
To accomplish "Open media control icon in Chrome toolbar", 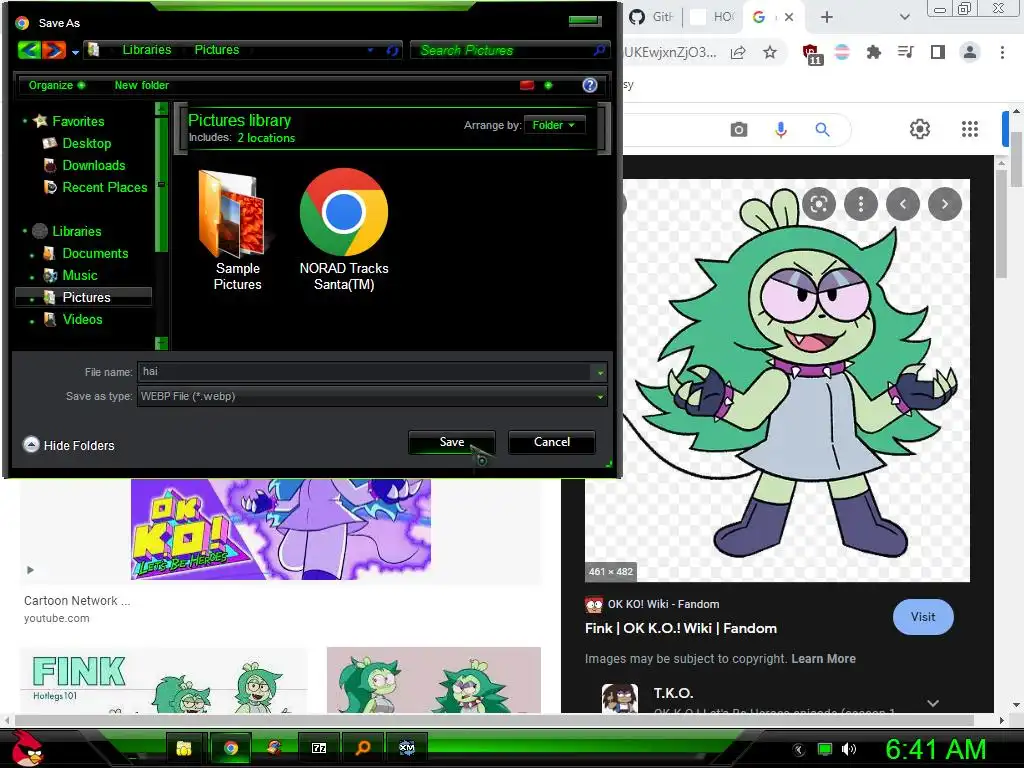I will [905, 52].
